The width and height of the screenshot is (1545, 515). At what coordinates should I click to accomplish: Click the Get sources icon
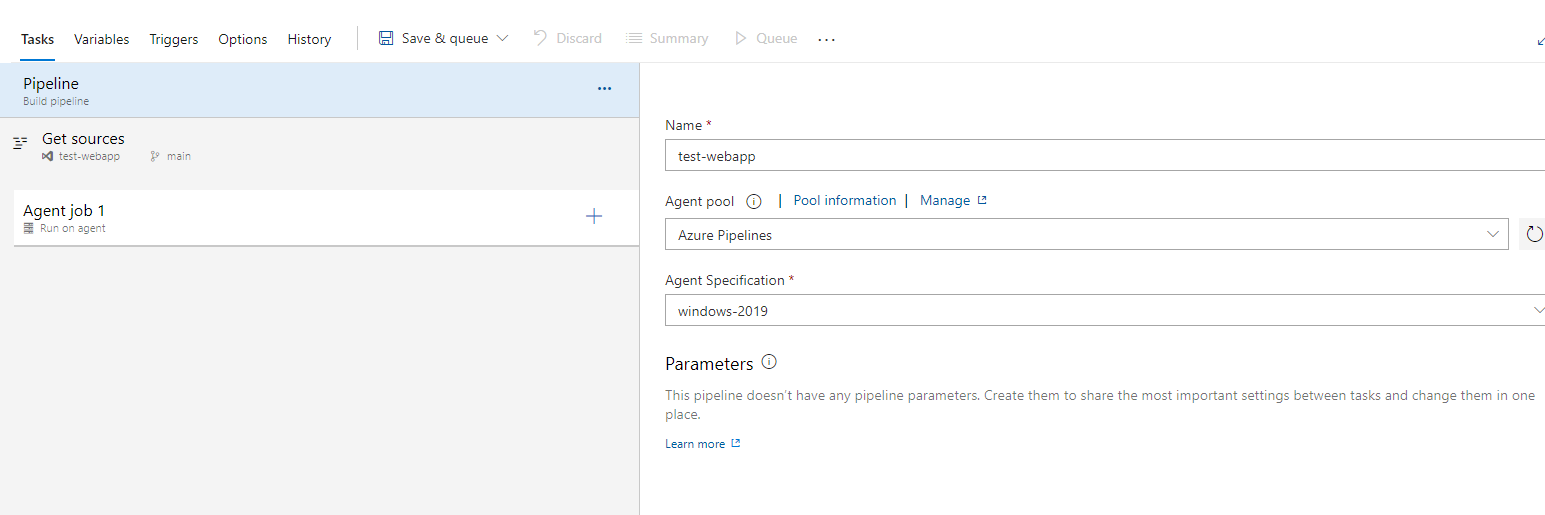tap(20, 144)
